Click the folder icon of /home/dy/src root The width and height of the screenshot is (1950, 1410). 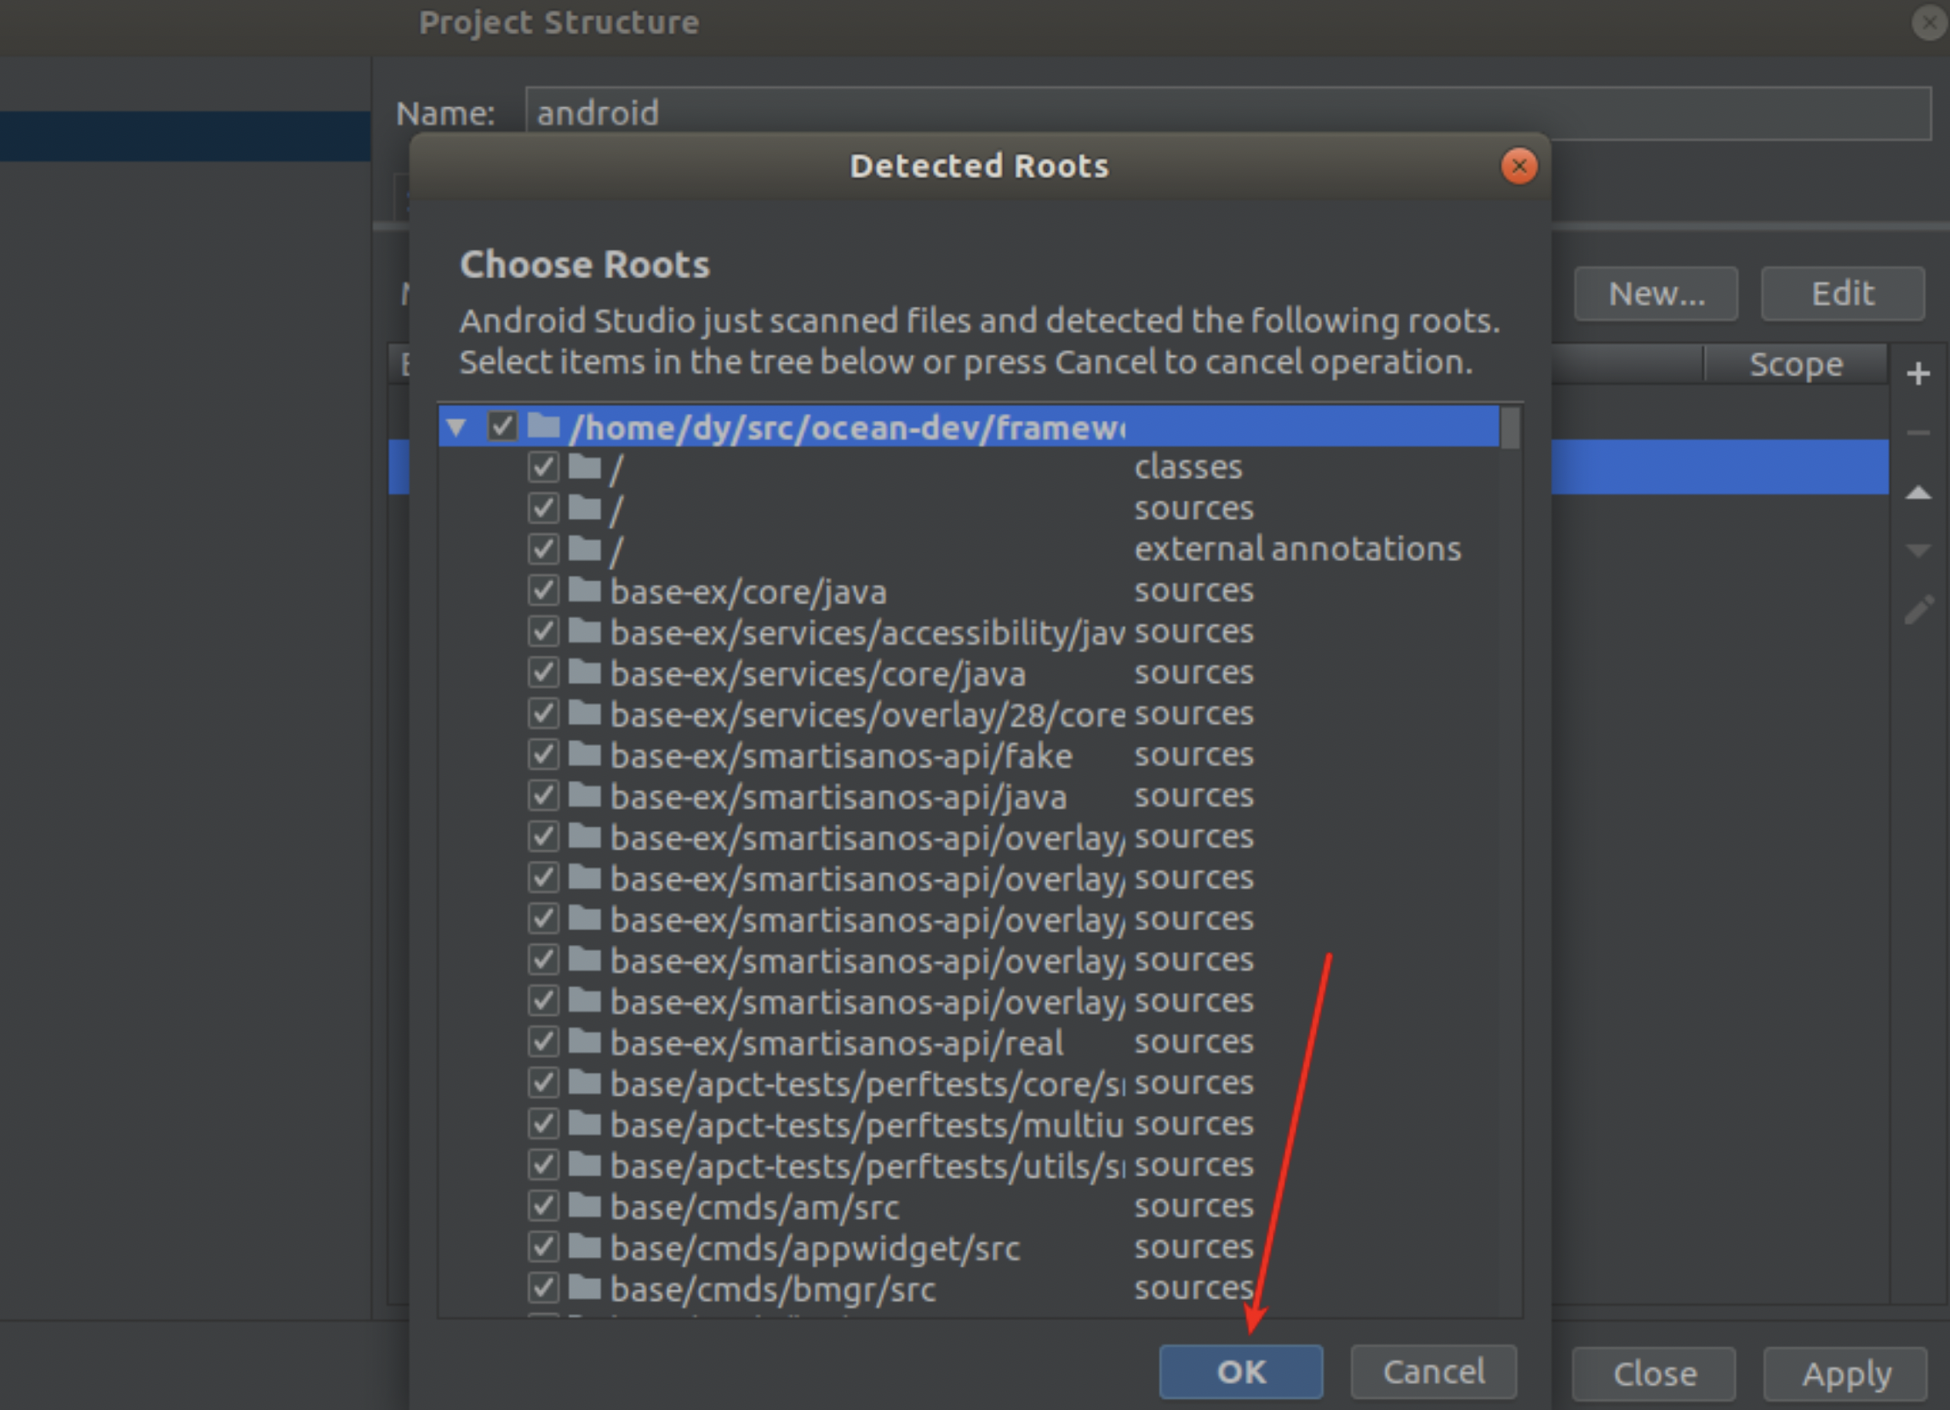(544, 427)
